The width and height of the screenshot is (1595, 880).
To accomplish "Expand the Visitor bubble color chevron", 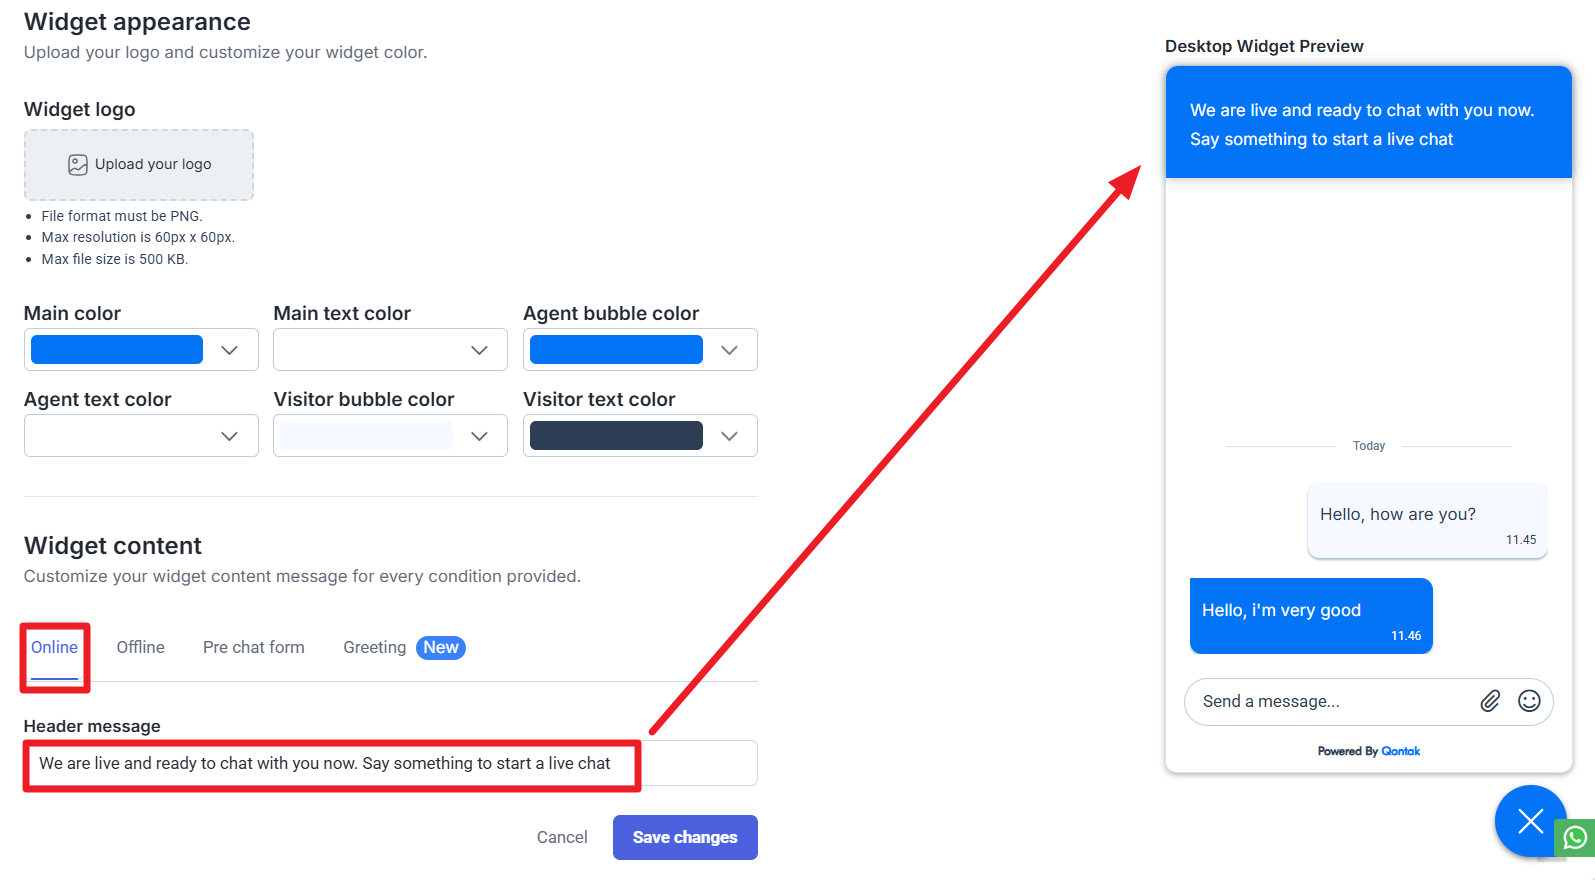I will (479, 436).
